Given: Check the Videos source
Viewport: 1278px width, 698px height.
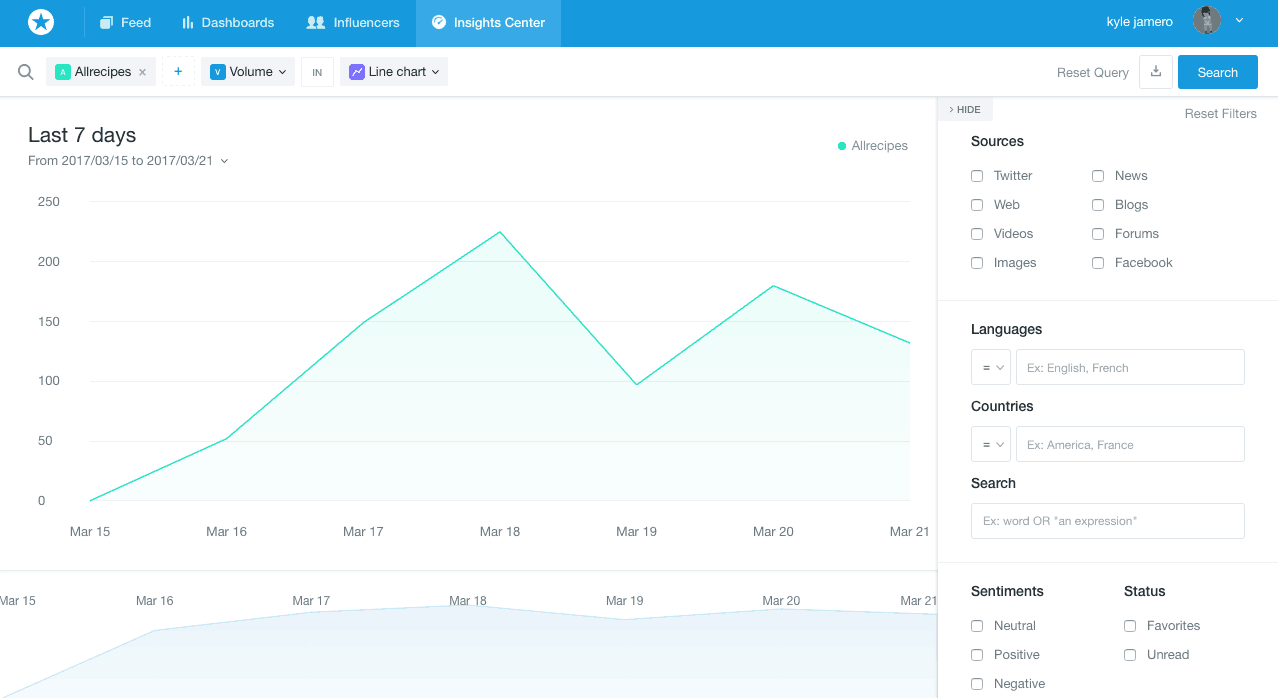Looking at the screenshot, I should pyautogui.click(x=977, y=234).
